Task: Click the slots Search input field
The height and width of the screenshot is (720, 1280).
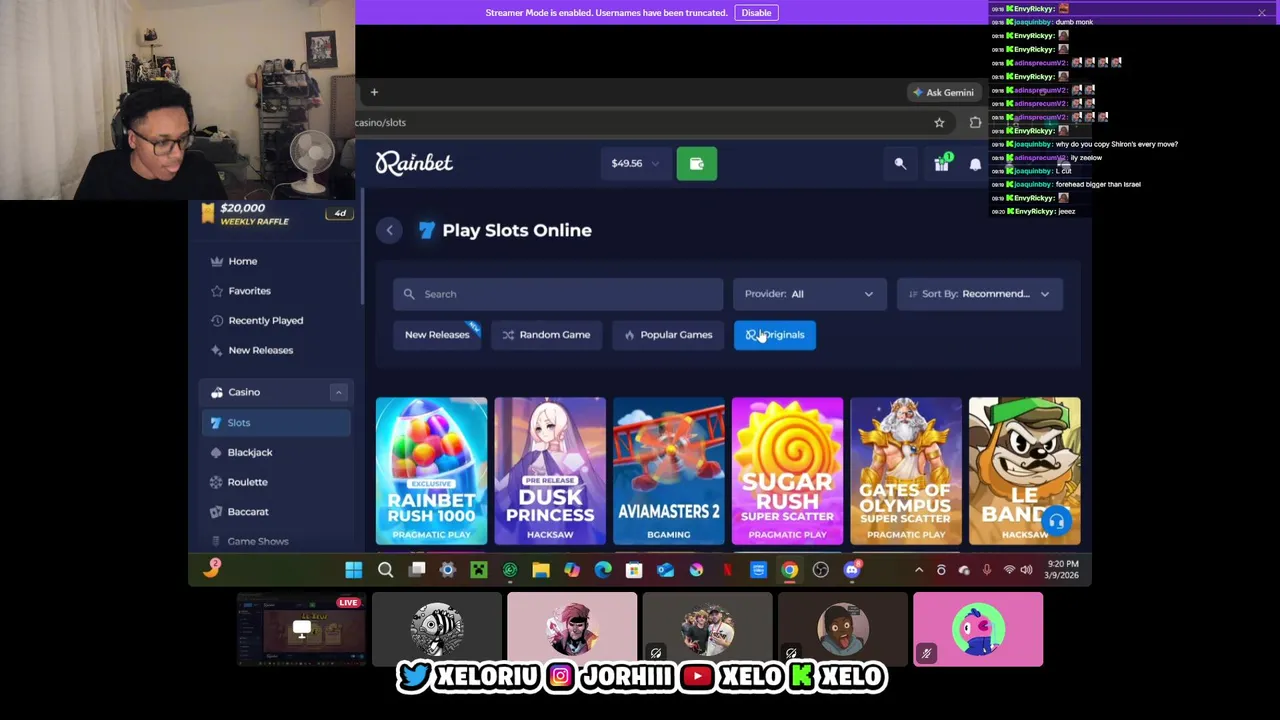Action: coord(558,294)
